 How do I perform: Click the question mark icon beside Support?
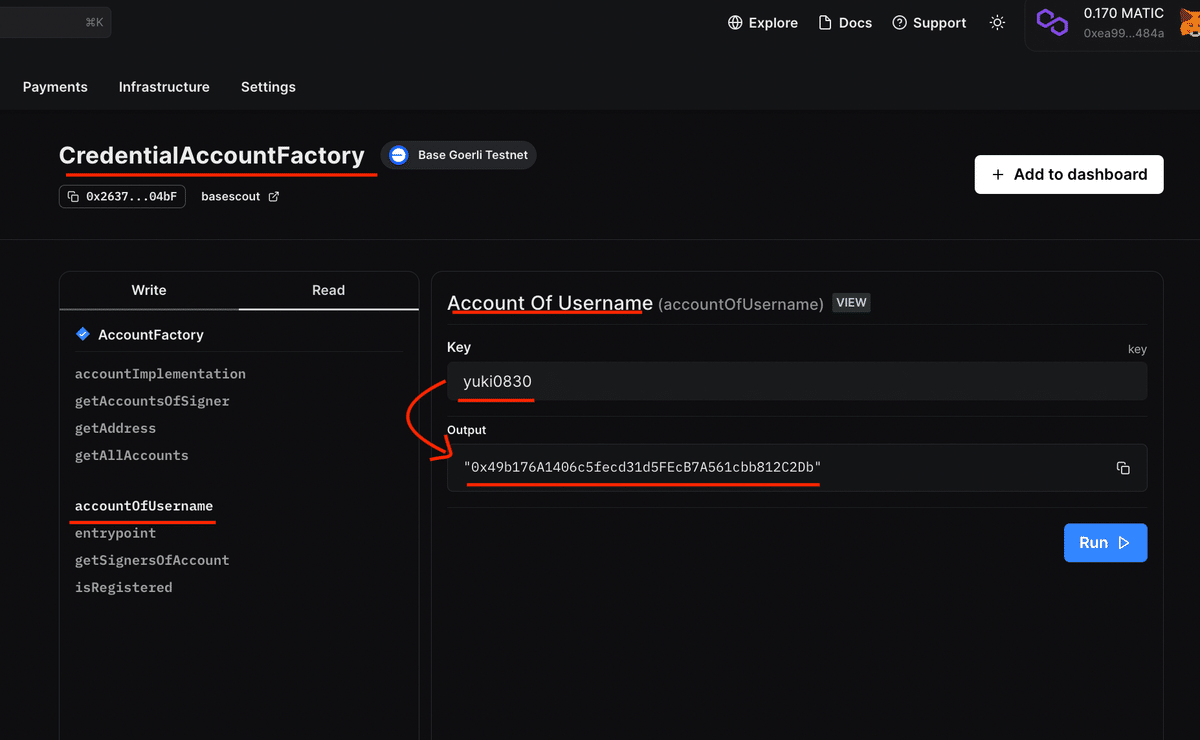899,22
